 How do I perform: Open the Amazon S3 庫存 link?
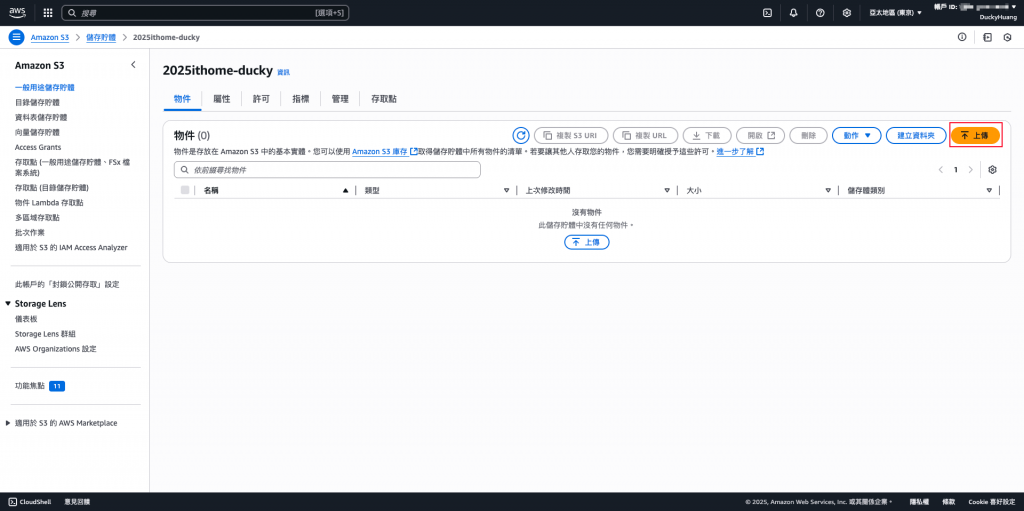(x=384, y=152)
